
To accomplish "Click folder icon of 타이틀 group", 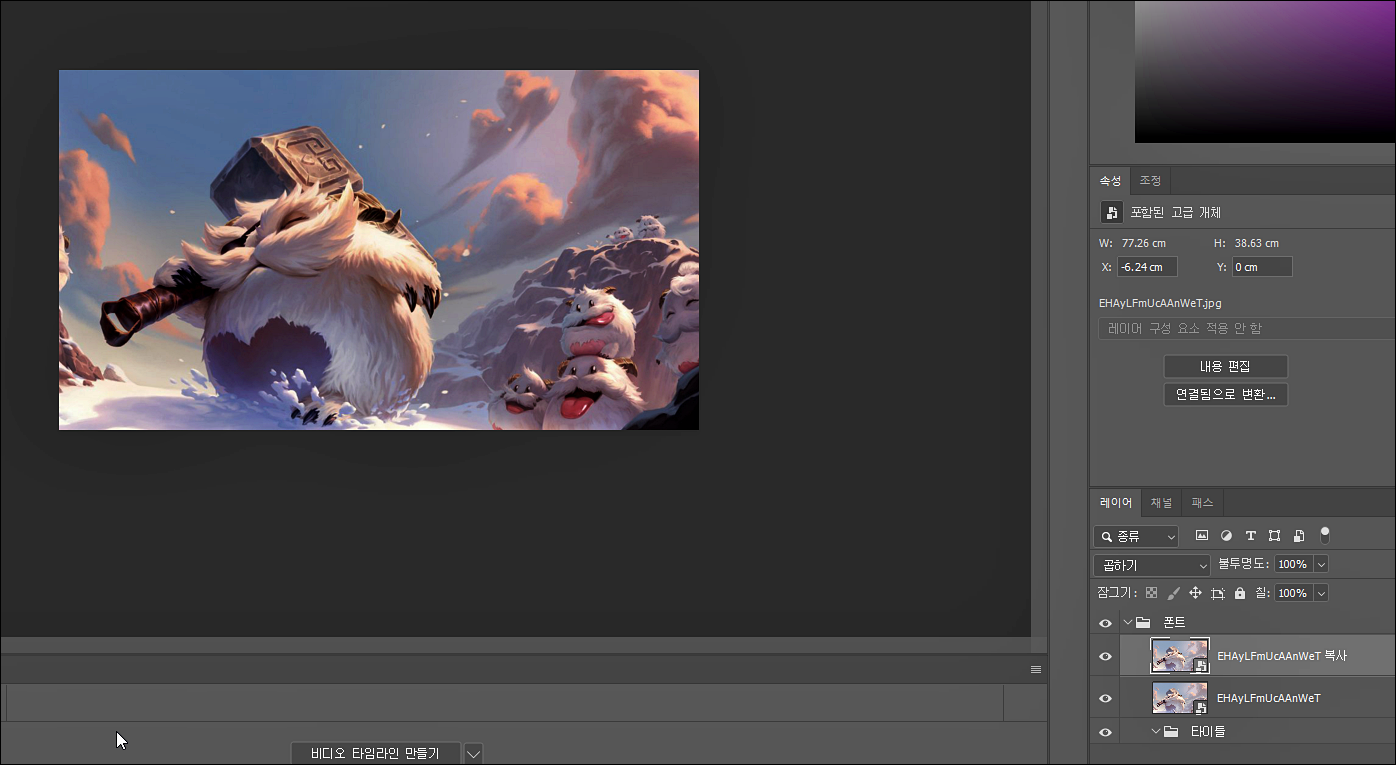I will [1170, 732].
